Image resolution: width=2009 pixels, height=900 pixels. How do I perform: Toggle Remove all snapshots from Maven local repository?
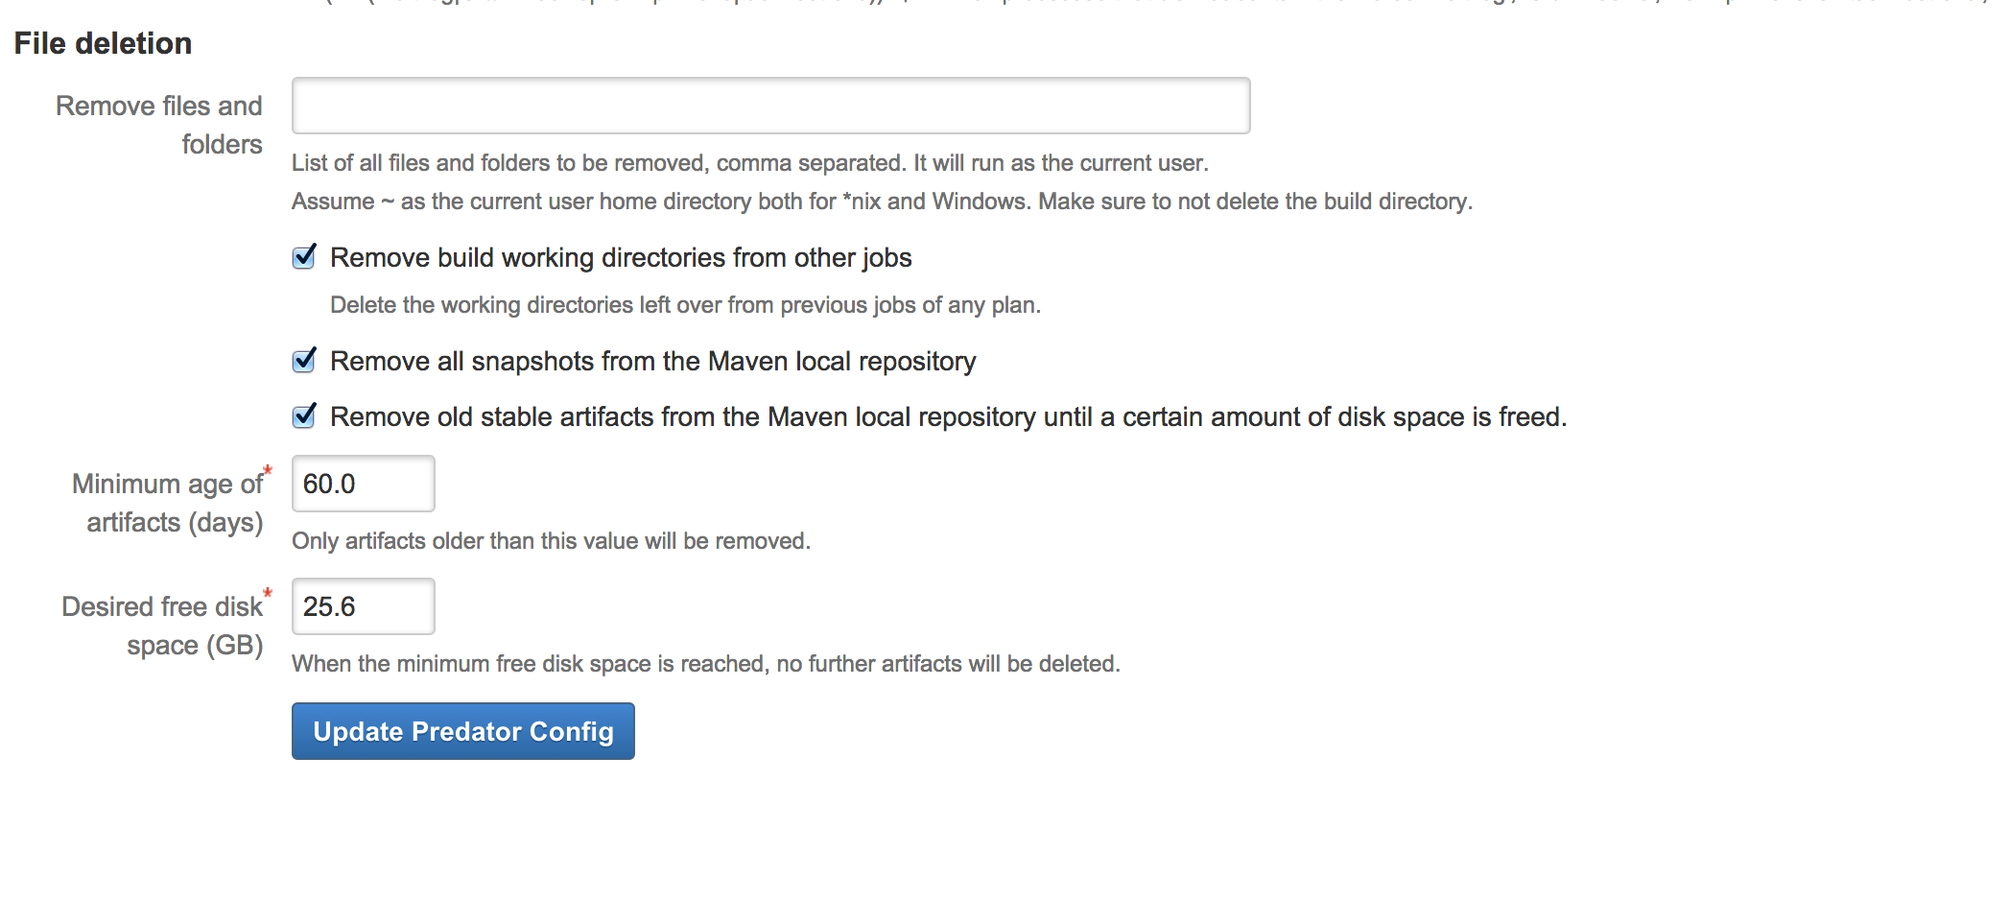pyautogui.click(x=304, y=360)
